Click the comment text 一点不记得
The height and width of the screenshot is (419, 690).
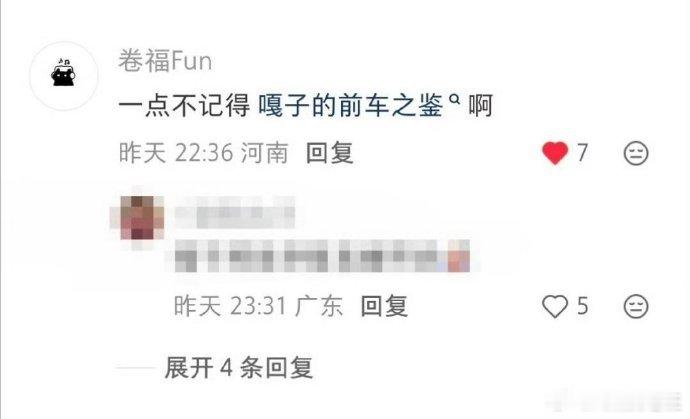tap(184, 106)
